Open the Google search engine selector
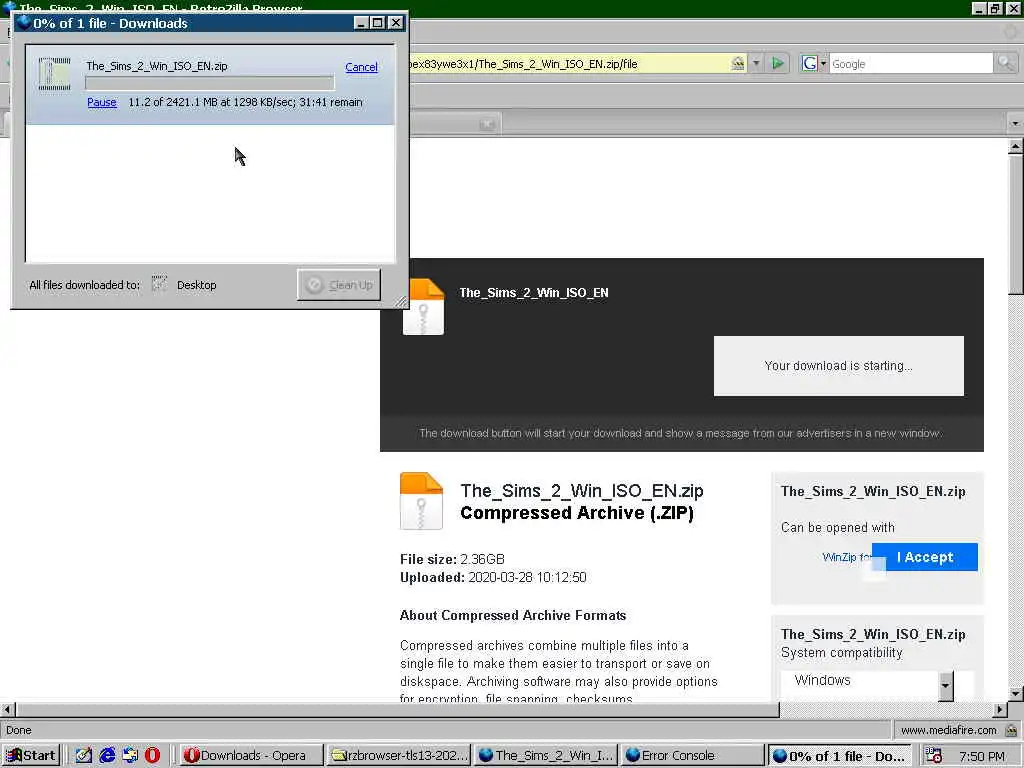 [814, 63]
